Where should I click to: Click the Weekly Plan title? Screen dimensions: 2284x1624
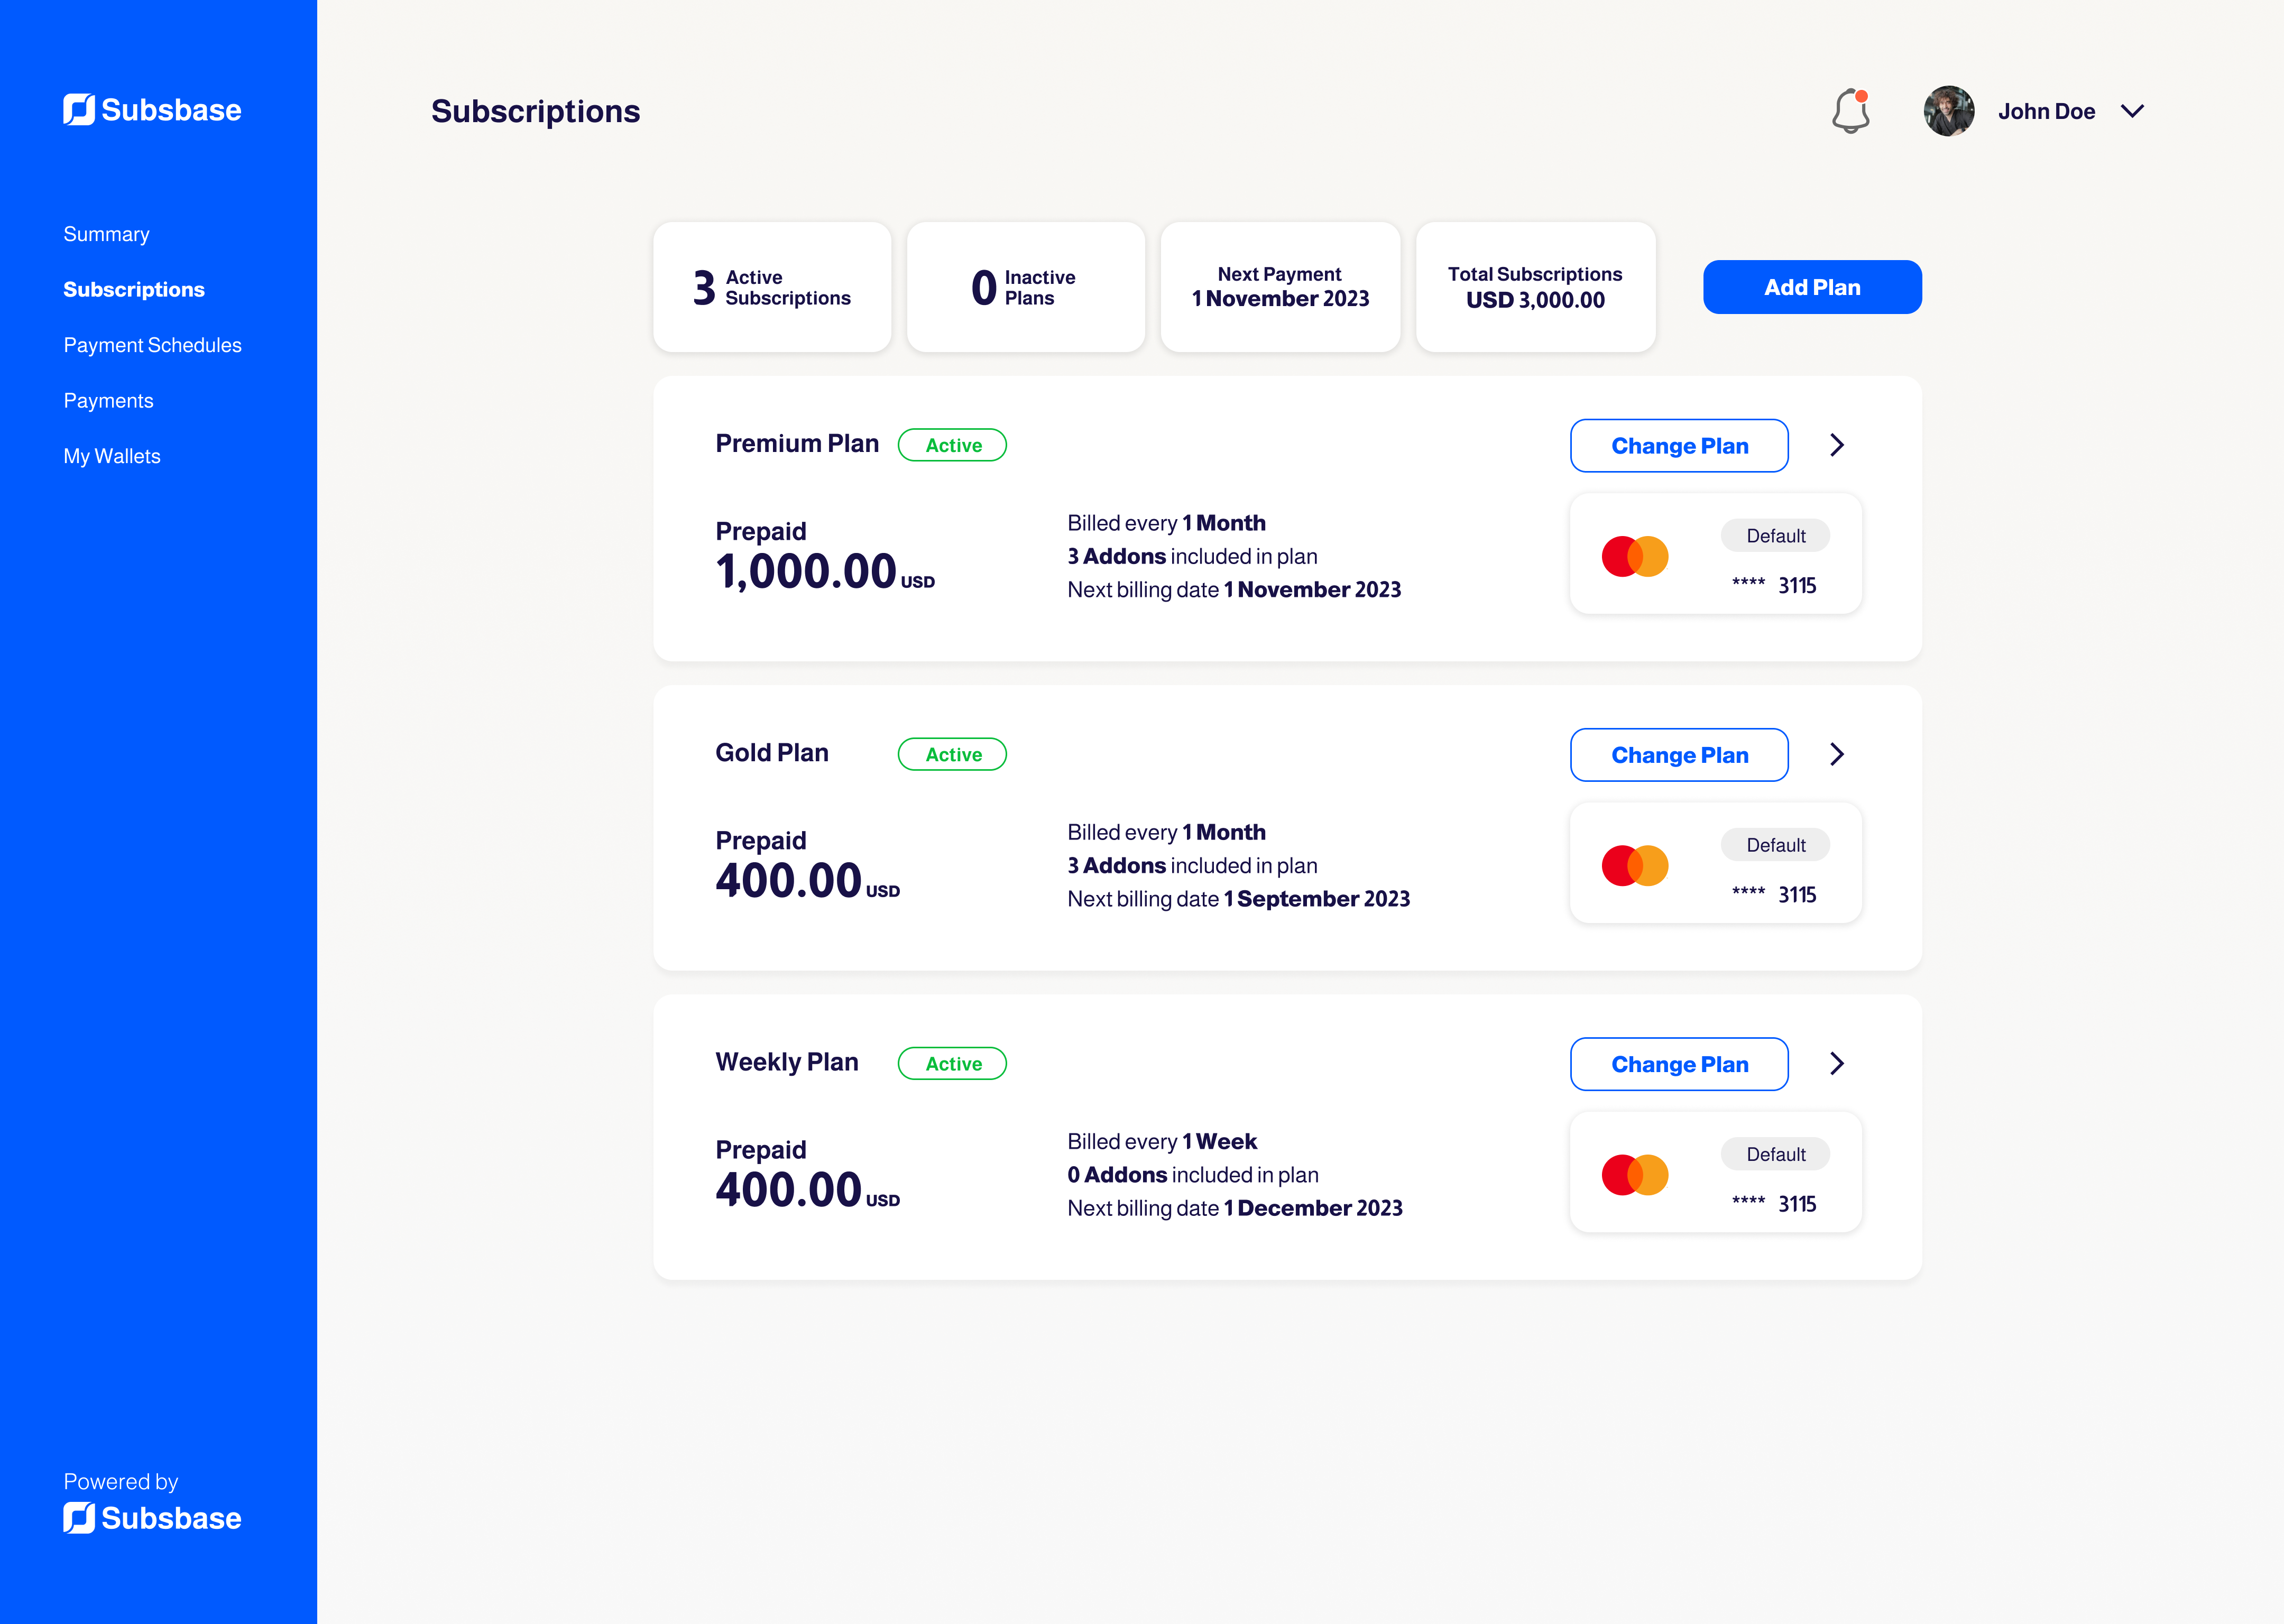[x=787, y=1062]
